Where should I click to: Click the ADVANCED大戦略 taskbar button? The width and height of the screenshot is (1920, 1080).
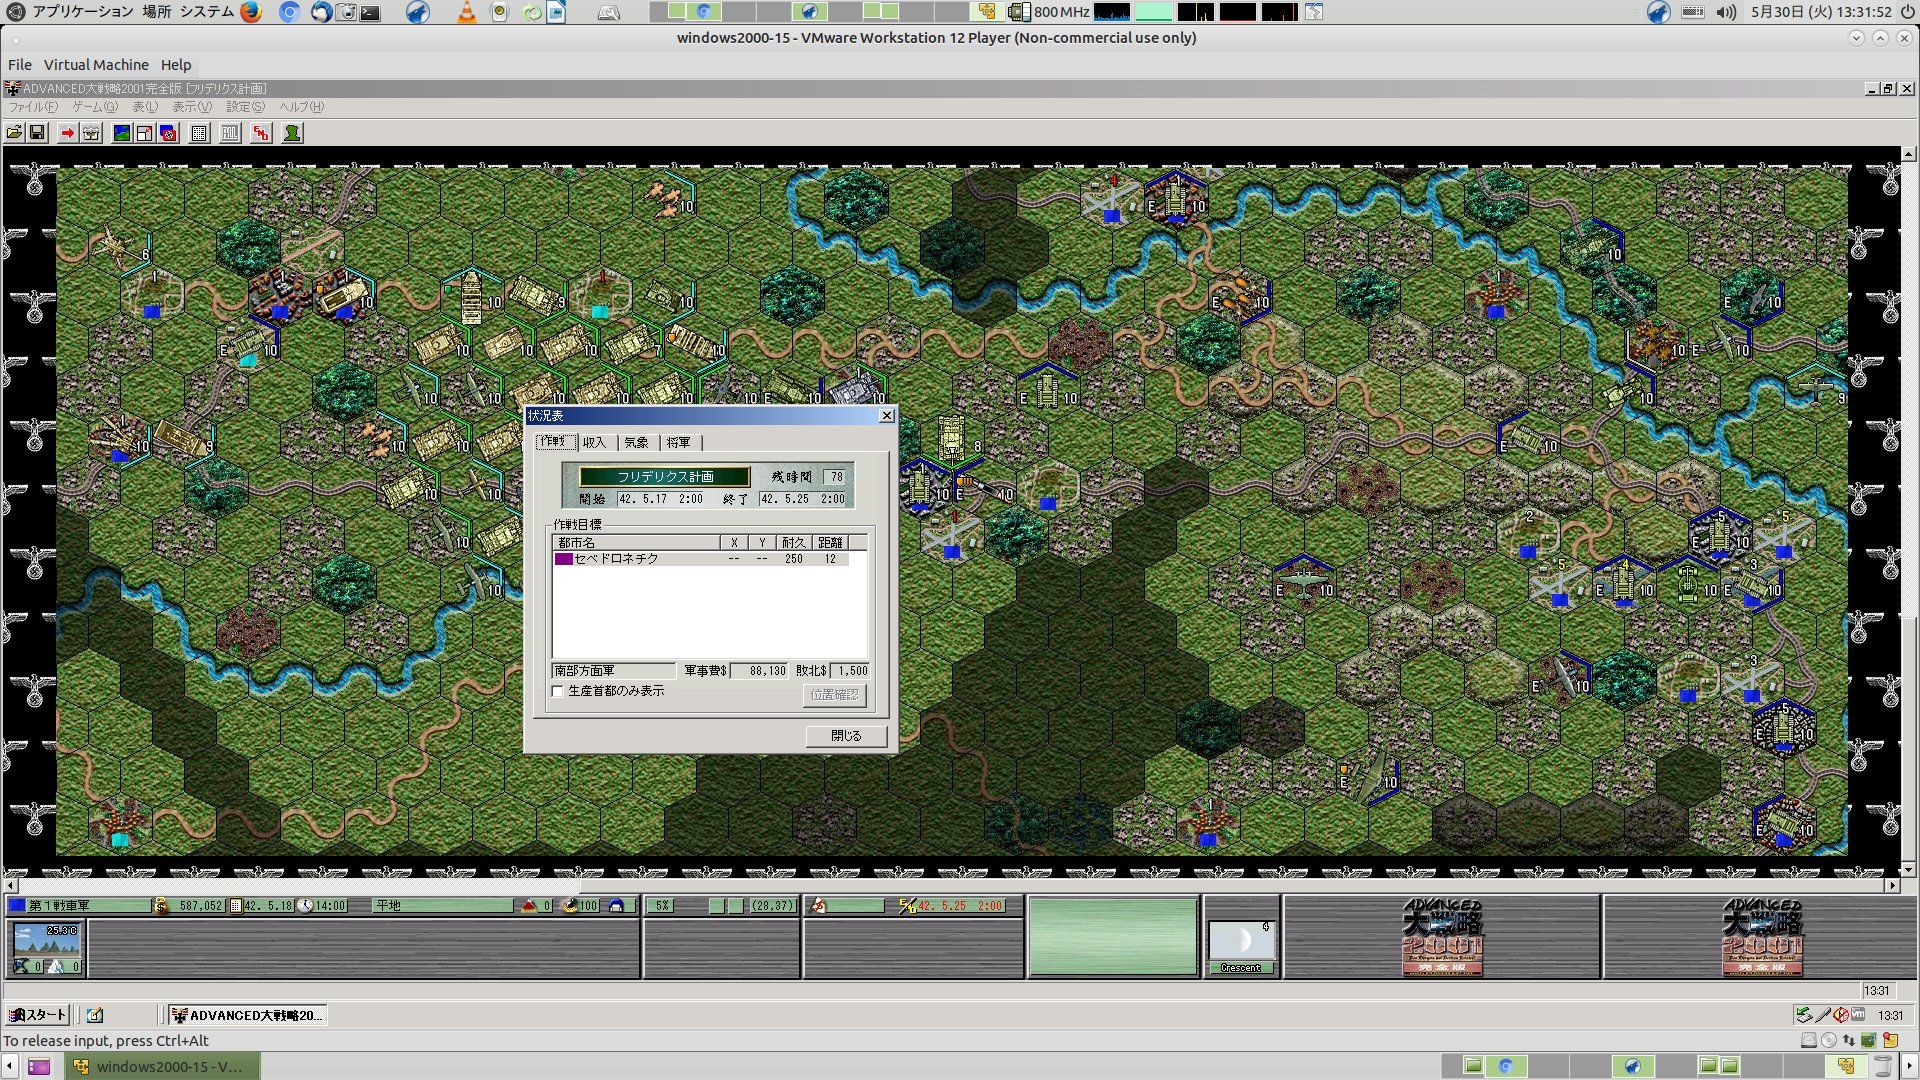click(x=247, y=1015)
